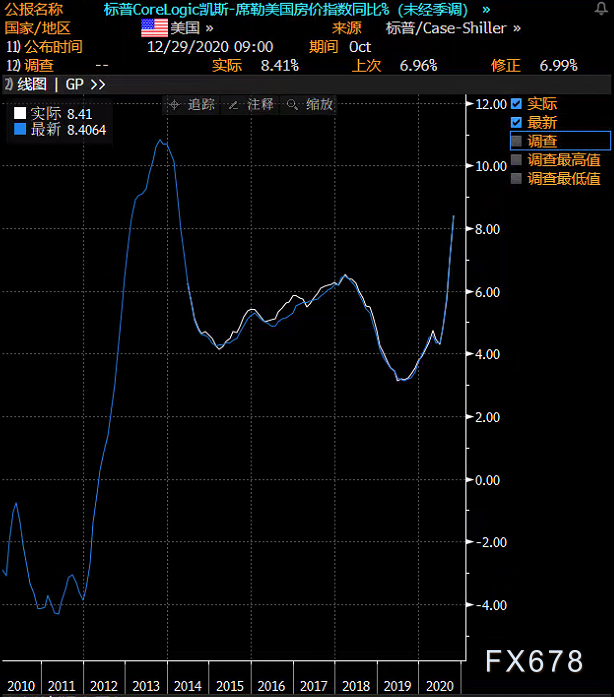
Task: Click the release date 12/29/2020 09:00
Action: click(210, 47)
